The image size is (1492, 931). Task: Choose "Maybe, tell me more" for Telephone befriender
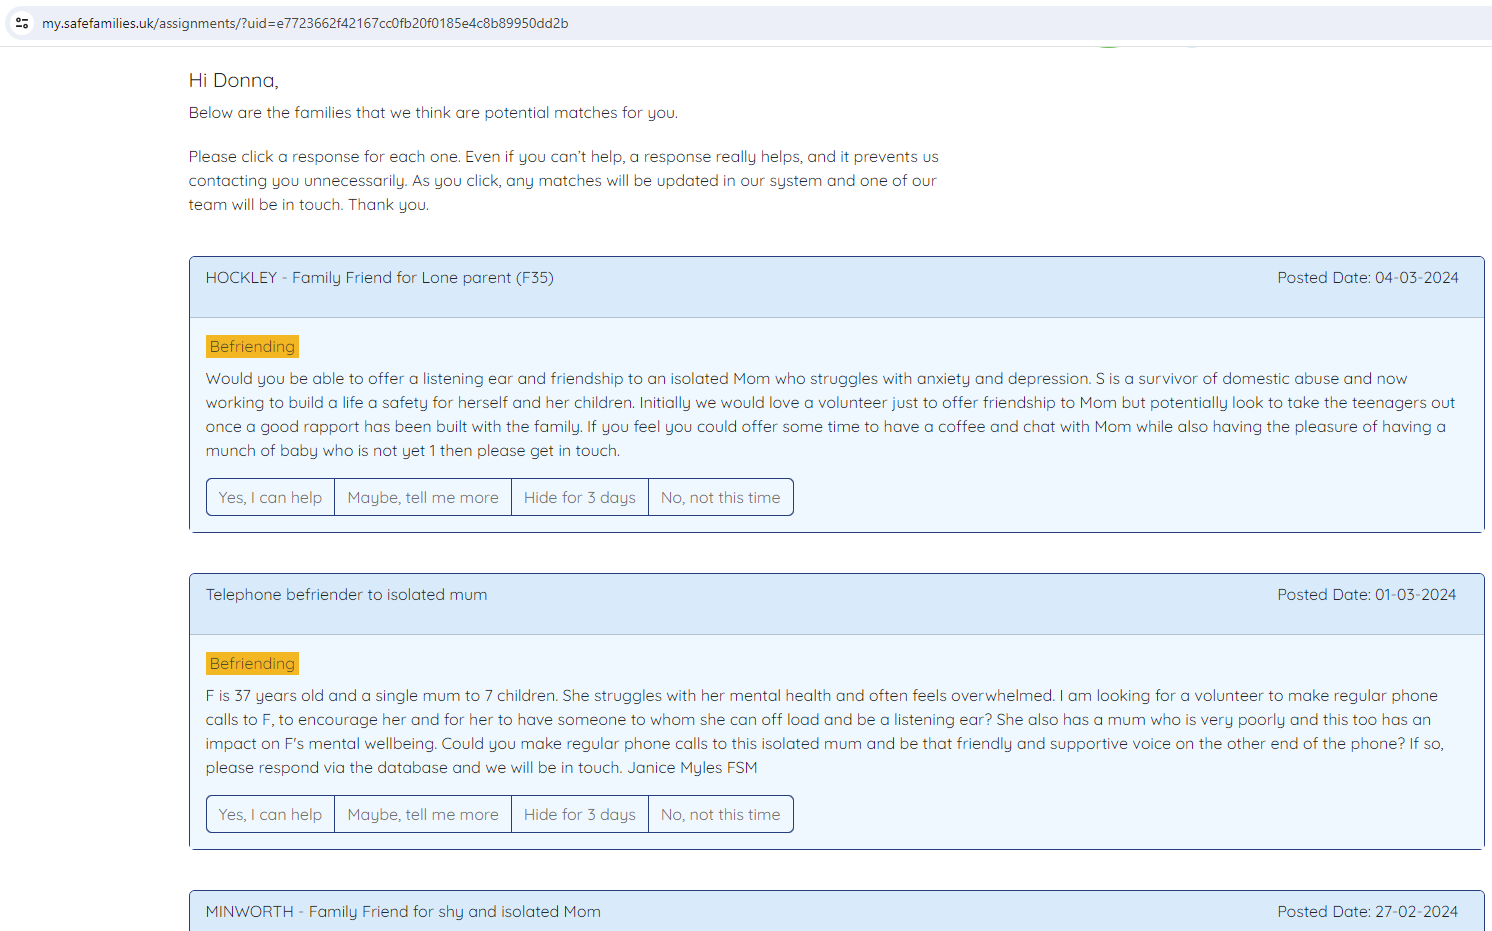click(x=423, y=814)
